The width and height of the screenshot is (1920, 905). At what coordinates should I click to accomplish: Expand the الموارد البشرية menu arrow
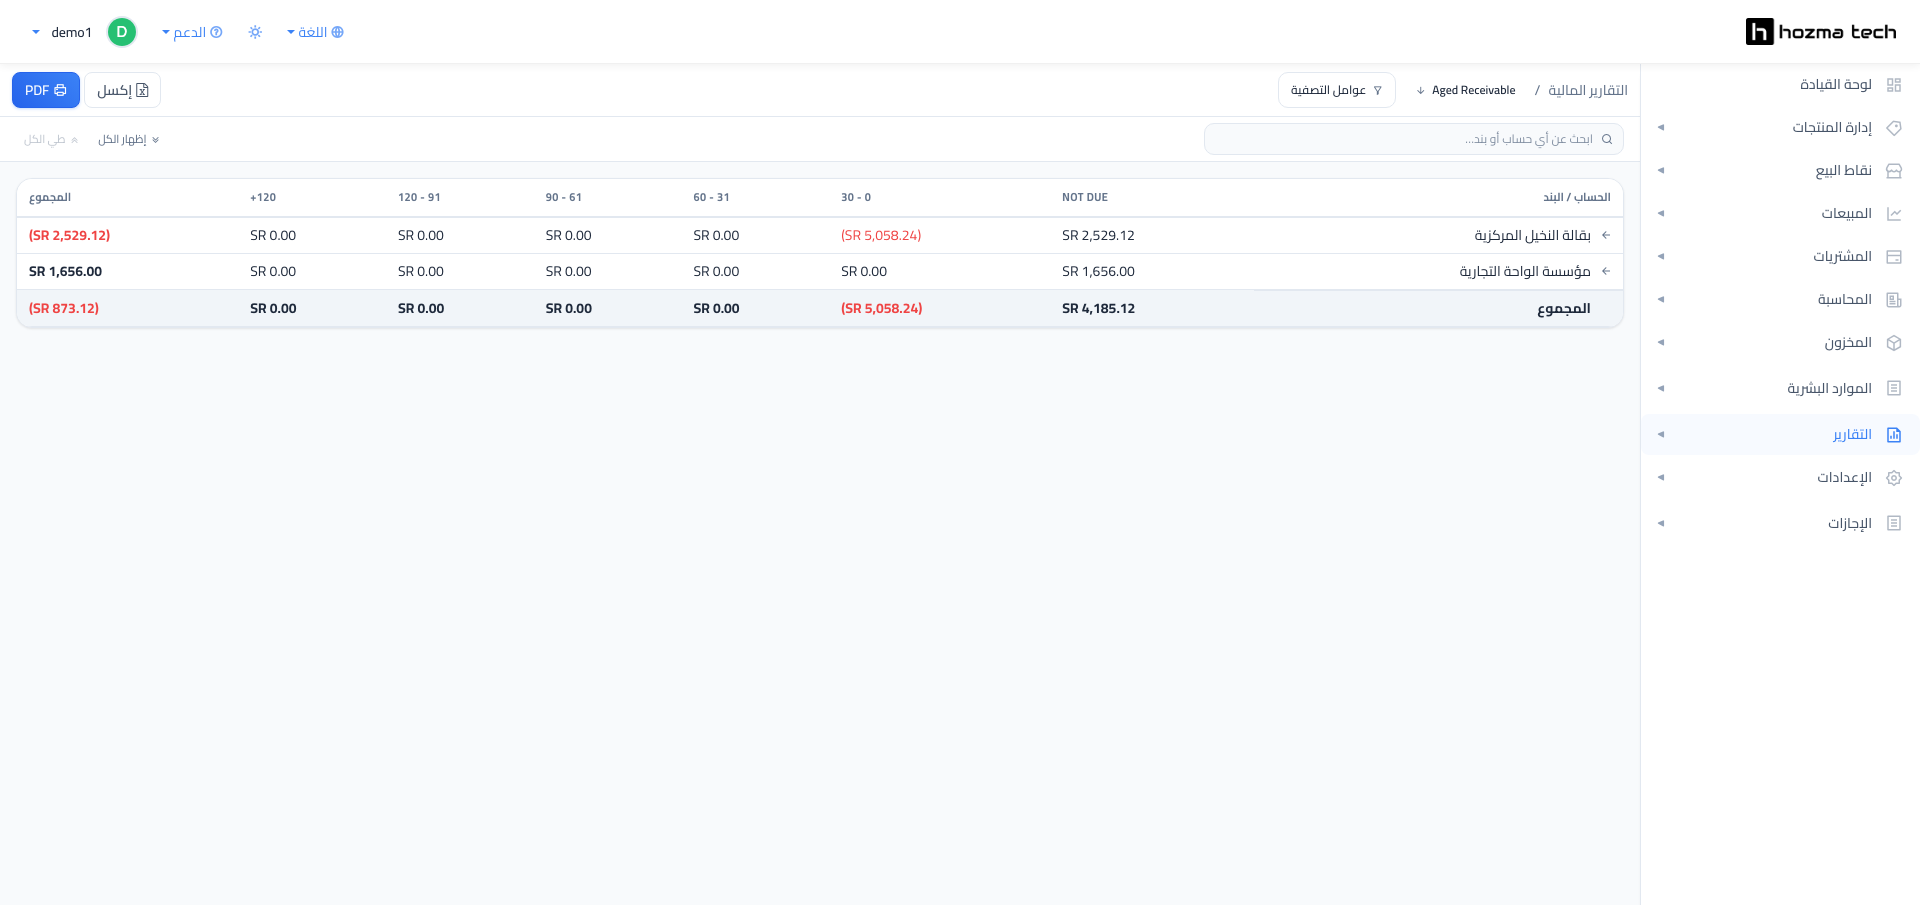point(1661,388)
